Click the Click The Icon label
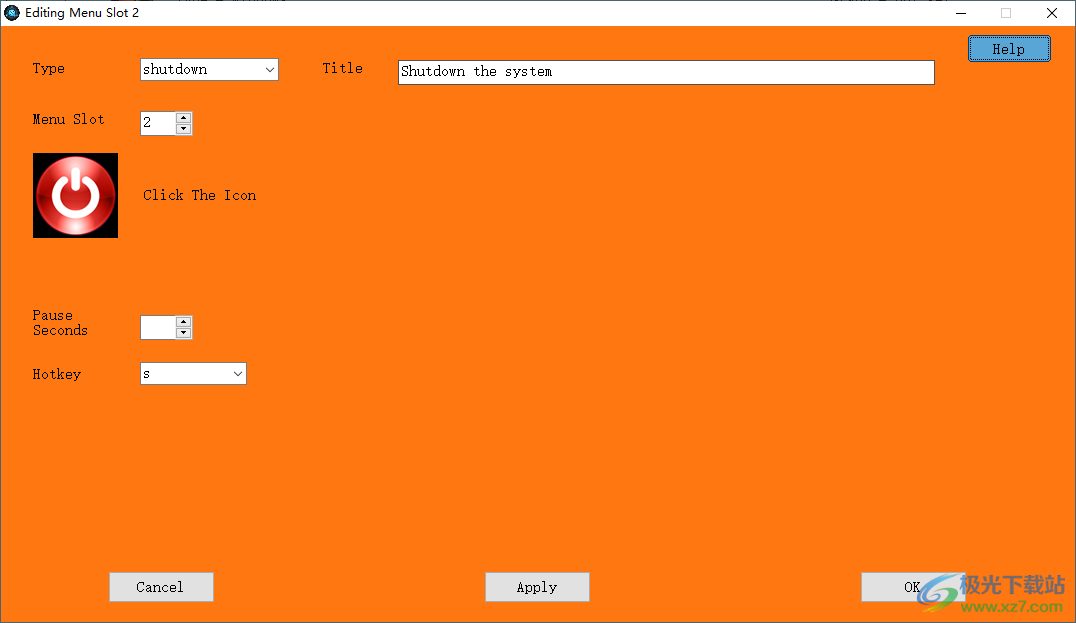The height and width of the screenshot is (623, 1076). coord(199,195)
